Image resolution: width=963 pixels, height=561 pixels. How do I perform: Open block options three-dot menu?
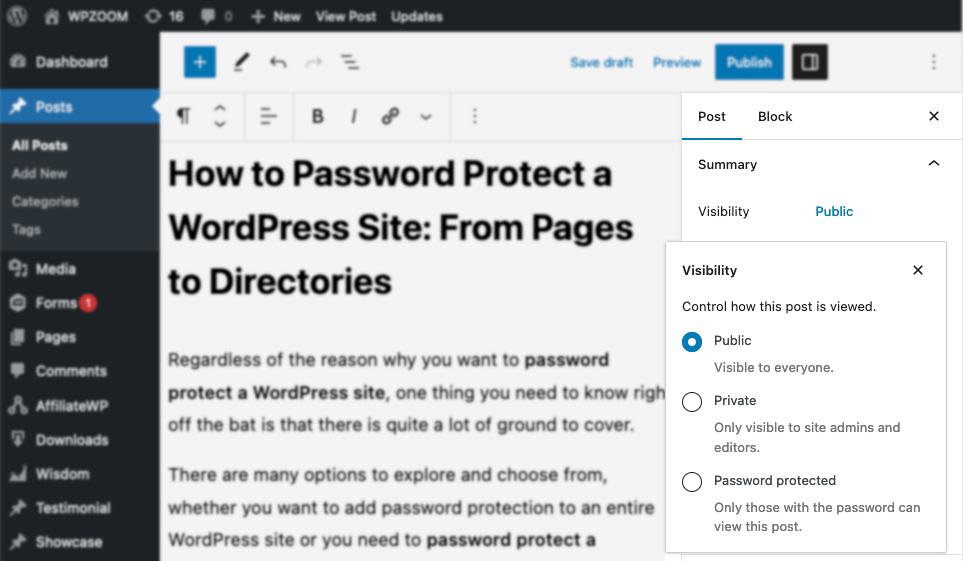click(x=474, y=116)
